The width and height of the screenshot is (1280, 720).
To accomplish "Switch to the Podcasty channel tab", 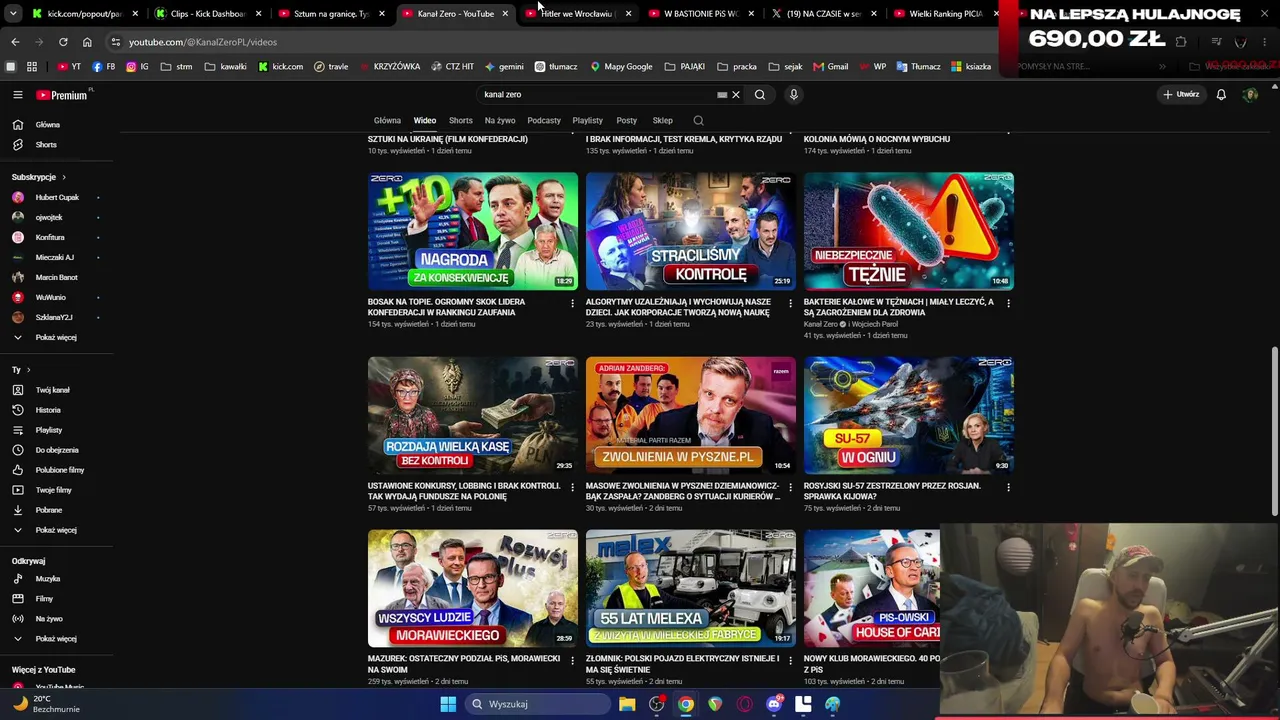I will coord(544,121).
